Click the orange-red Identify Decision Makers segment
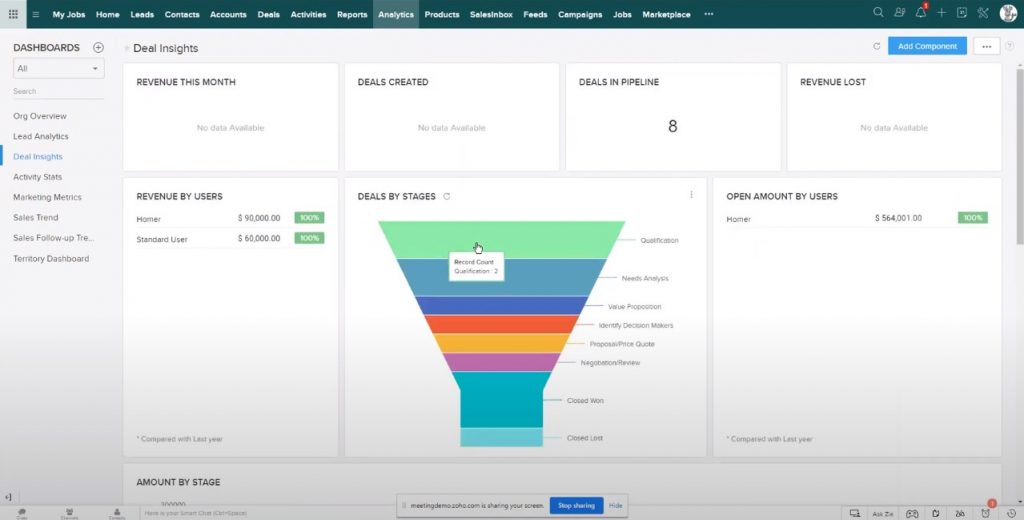Screen dimensions: 1024x520 coord(501,324)
